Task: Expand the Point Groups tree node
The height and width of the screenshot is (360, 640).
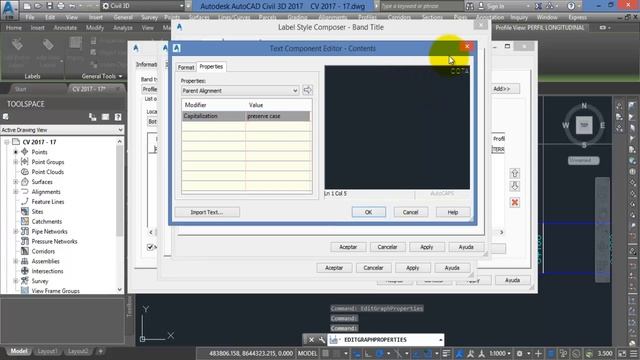Action: 16,162
